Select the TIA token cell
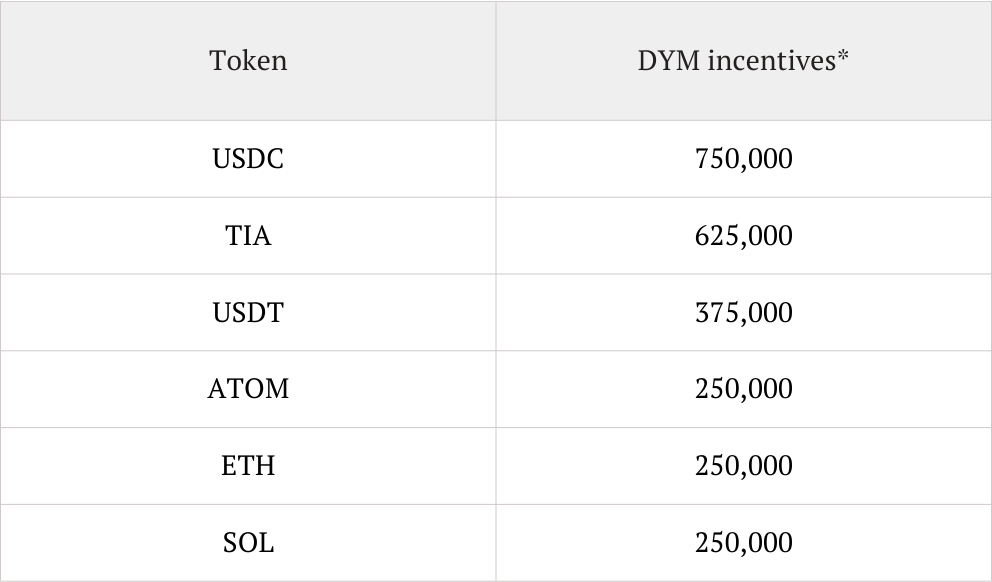The image size is (992, 582). click(248, 236)
